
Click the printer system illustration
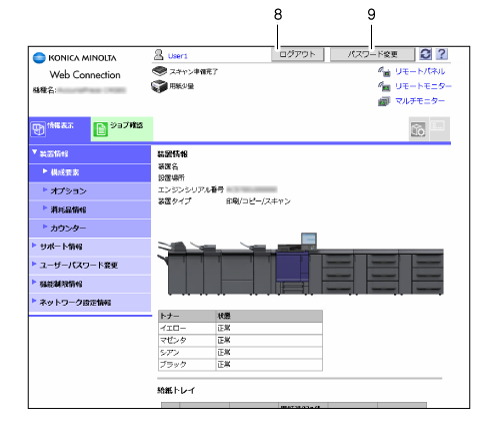(x=300, y=264)
